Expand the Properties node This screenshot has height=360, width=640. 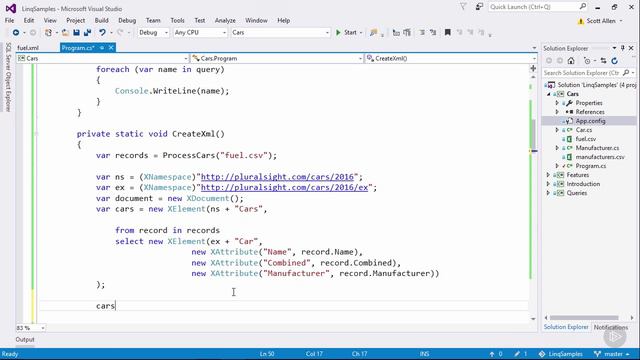pos(557,103)
